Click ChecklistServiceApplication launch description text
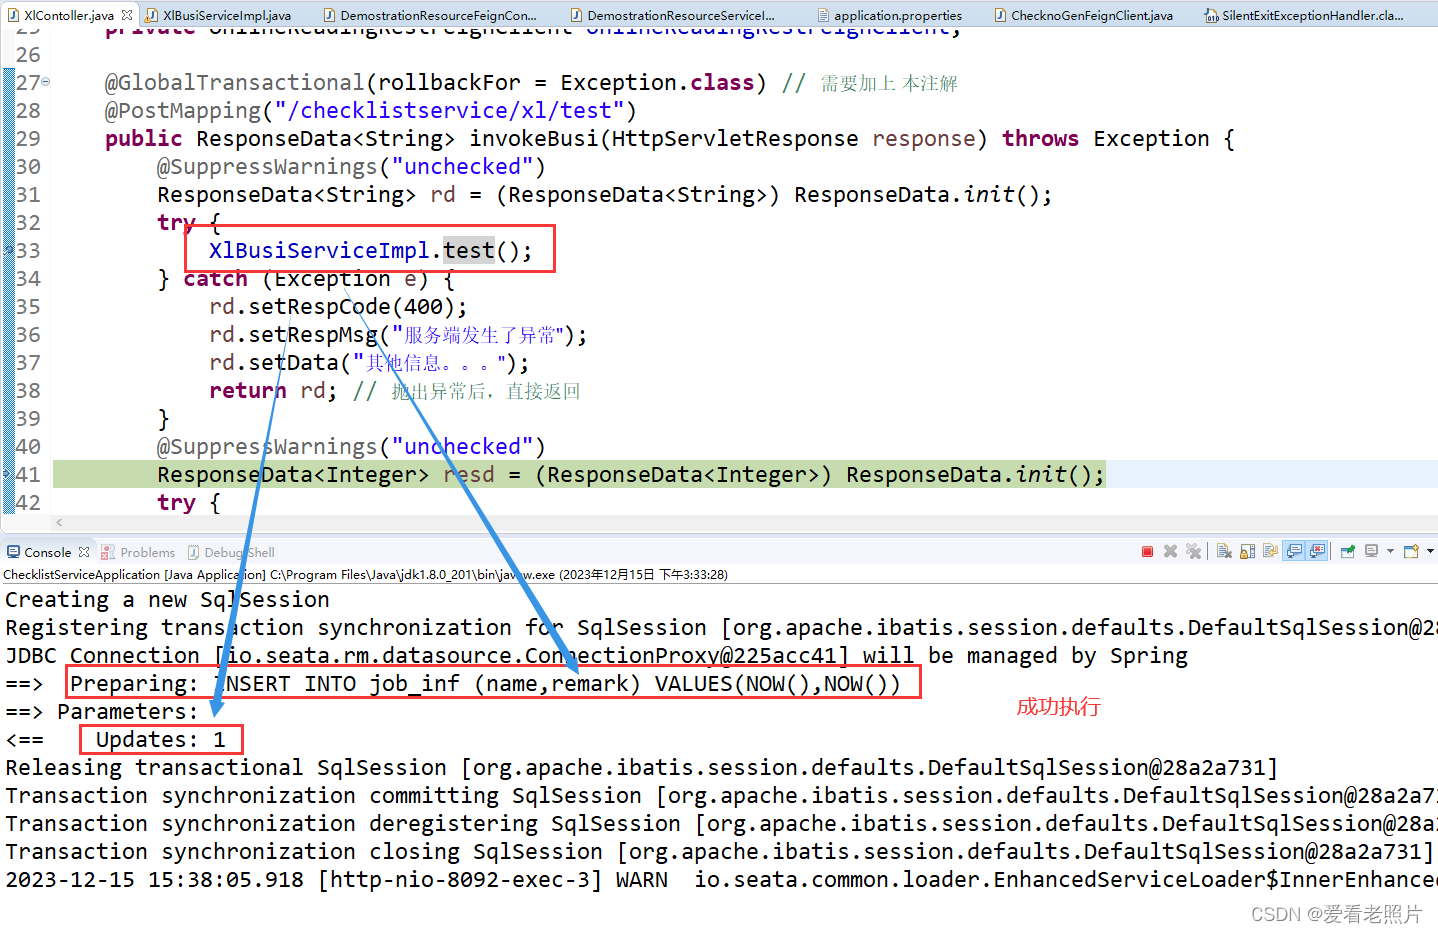The width and height of the screenshot is (1438, 934). point(365,574)
